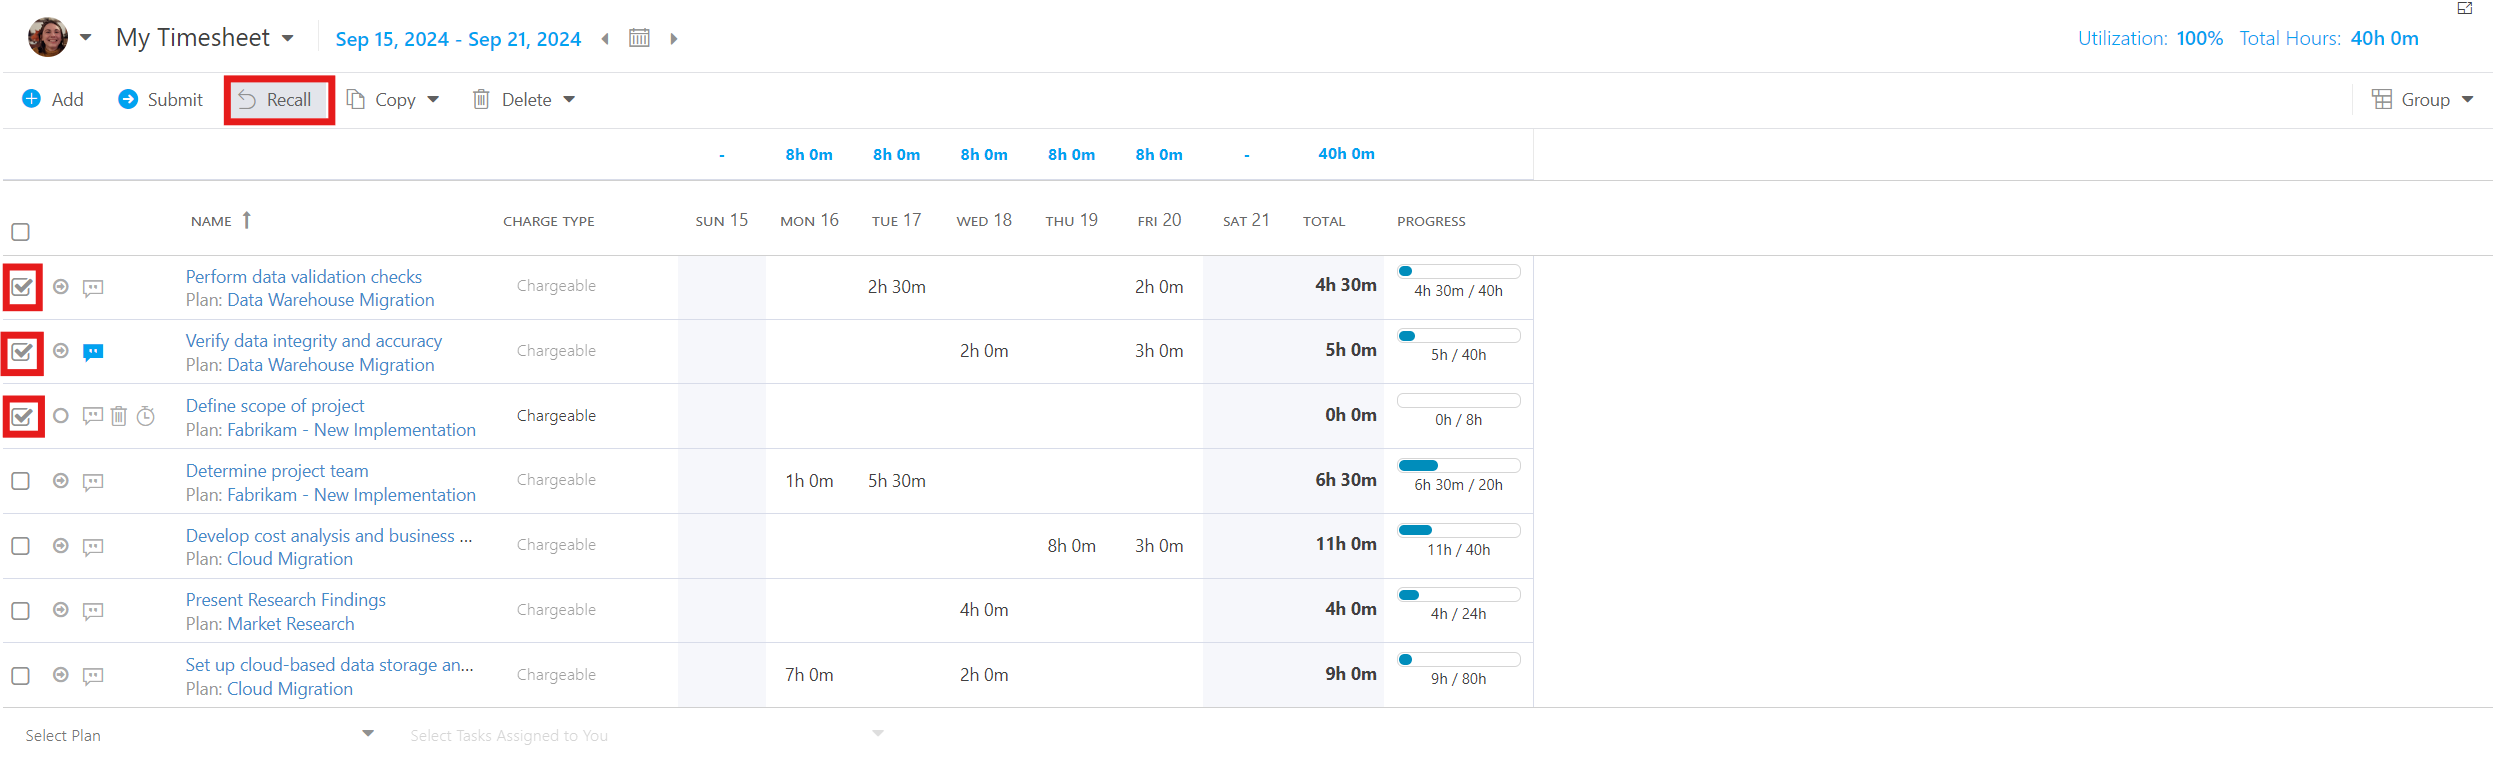Check the Determine project team row
This screenshot has width=2493, height=758.
[x=21, y=481]
